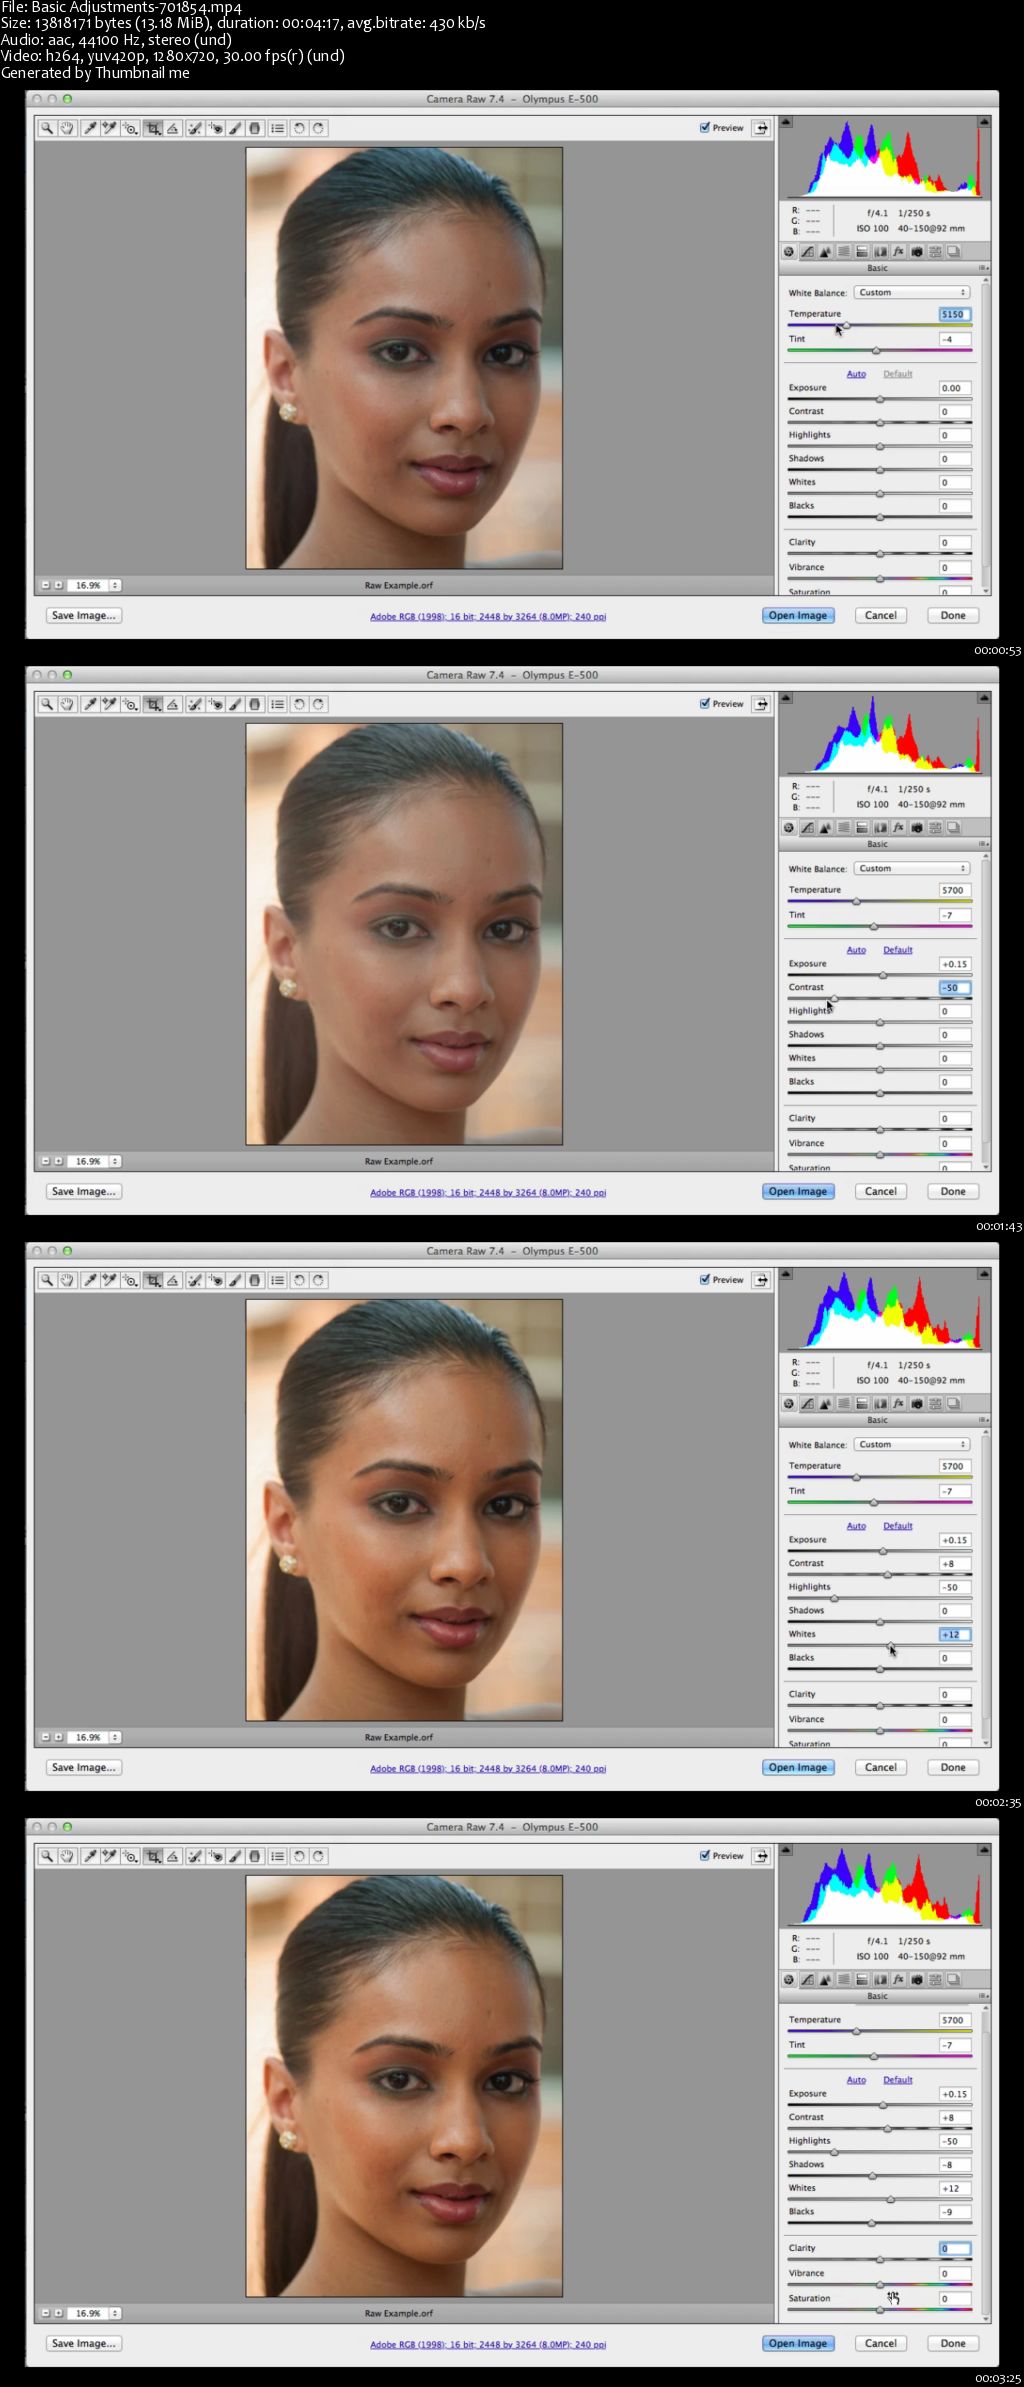Pick the White Balance eyedropper in the 00:00:53 frame

coord(89,128)
